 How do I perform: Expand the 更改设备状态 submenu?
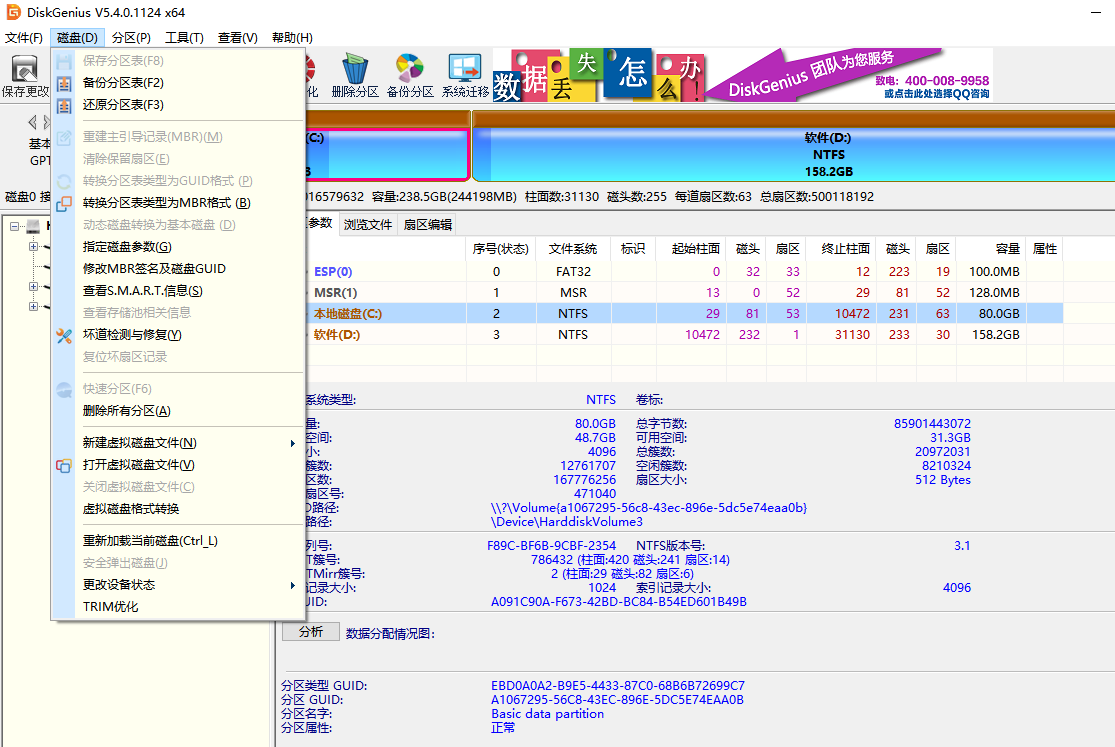(293, 585)
